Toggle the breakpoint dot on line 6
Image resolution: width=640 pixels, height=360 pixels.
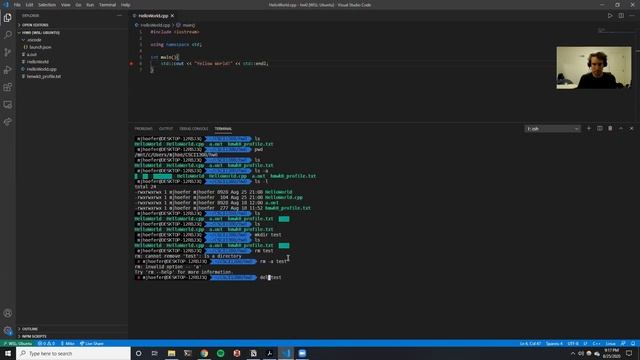point(131,63)
